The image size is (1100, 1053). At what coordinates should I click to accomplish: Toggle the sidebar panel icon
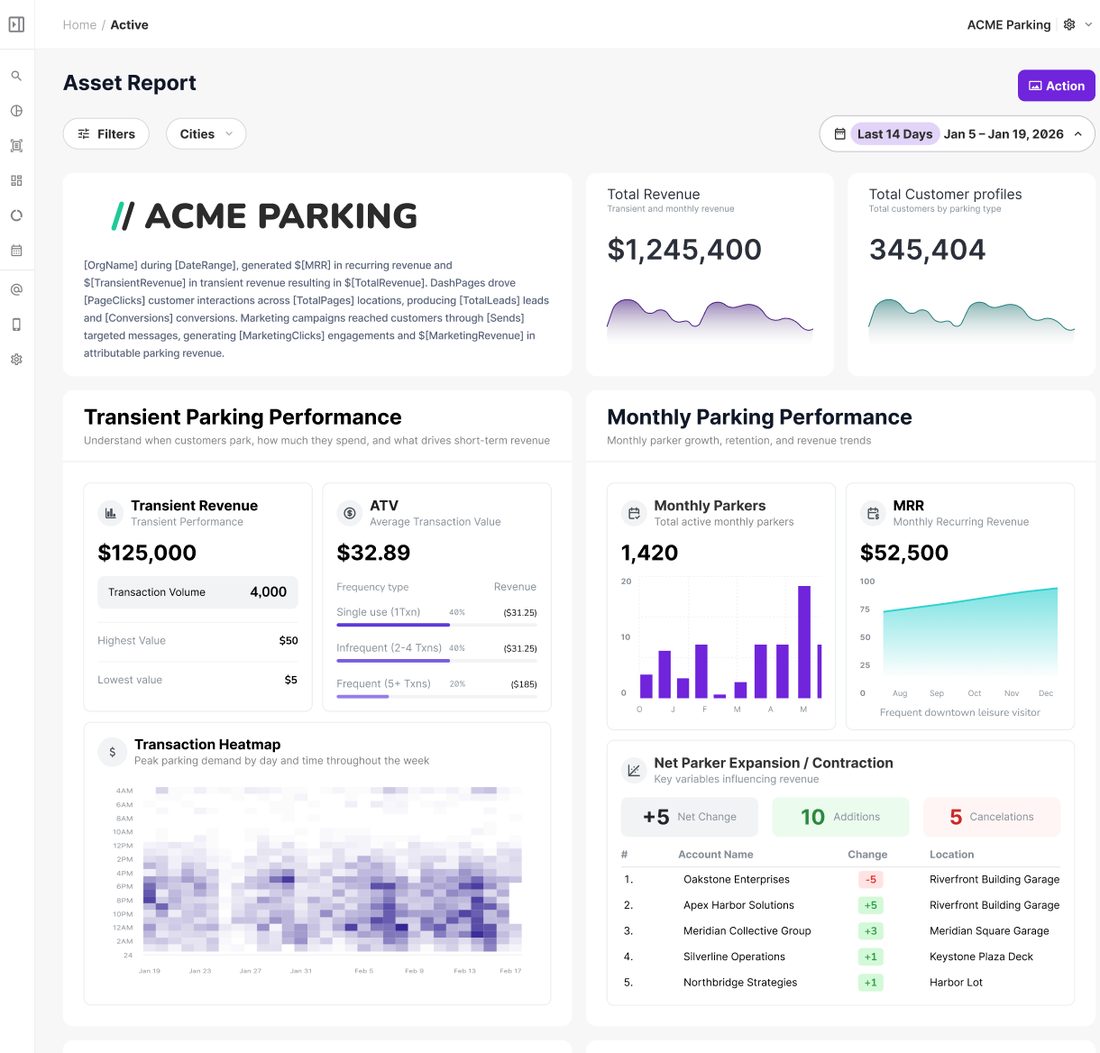pos(17,25)
